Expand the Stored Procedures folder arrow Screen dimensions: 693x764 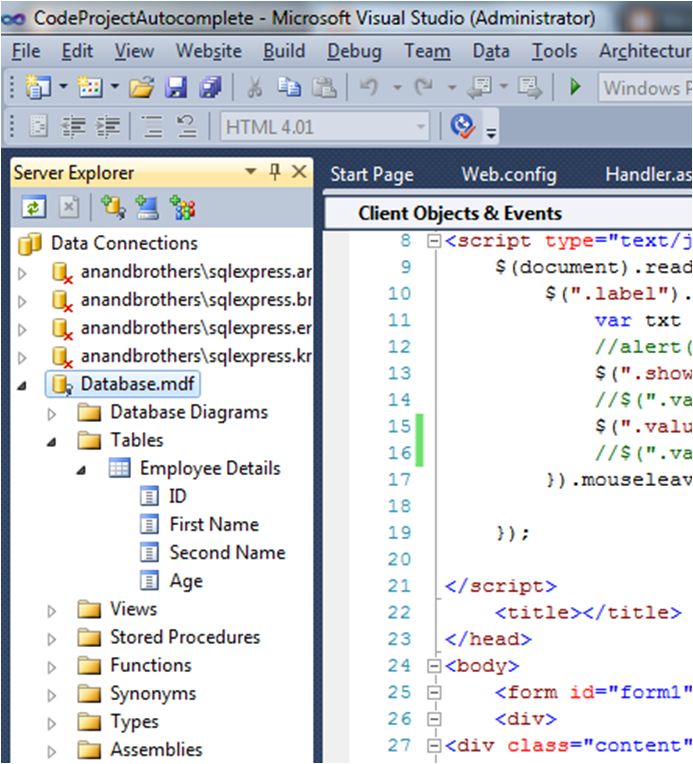pyautogui.click(x=52, y=639)
